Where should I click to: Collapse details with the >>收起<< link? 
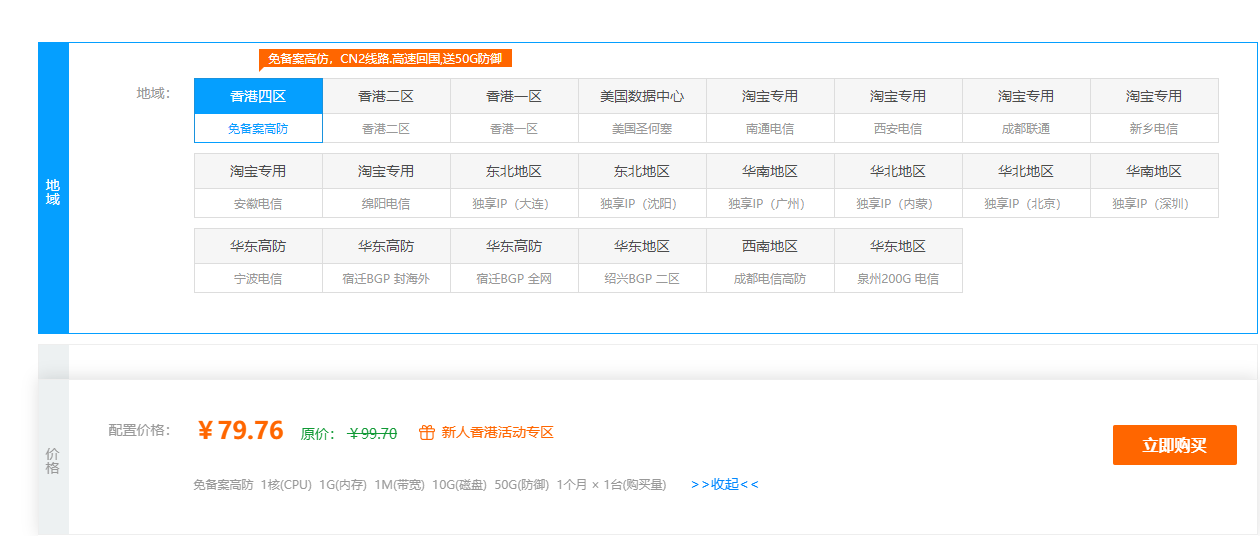click(724, 484)
